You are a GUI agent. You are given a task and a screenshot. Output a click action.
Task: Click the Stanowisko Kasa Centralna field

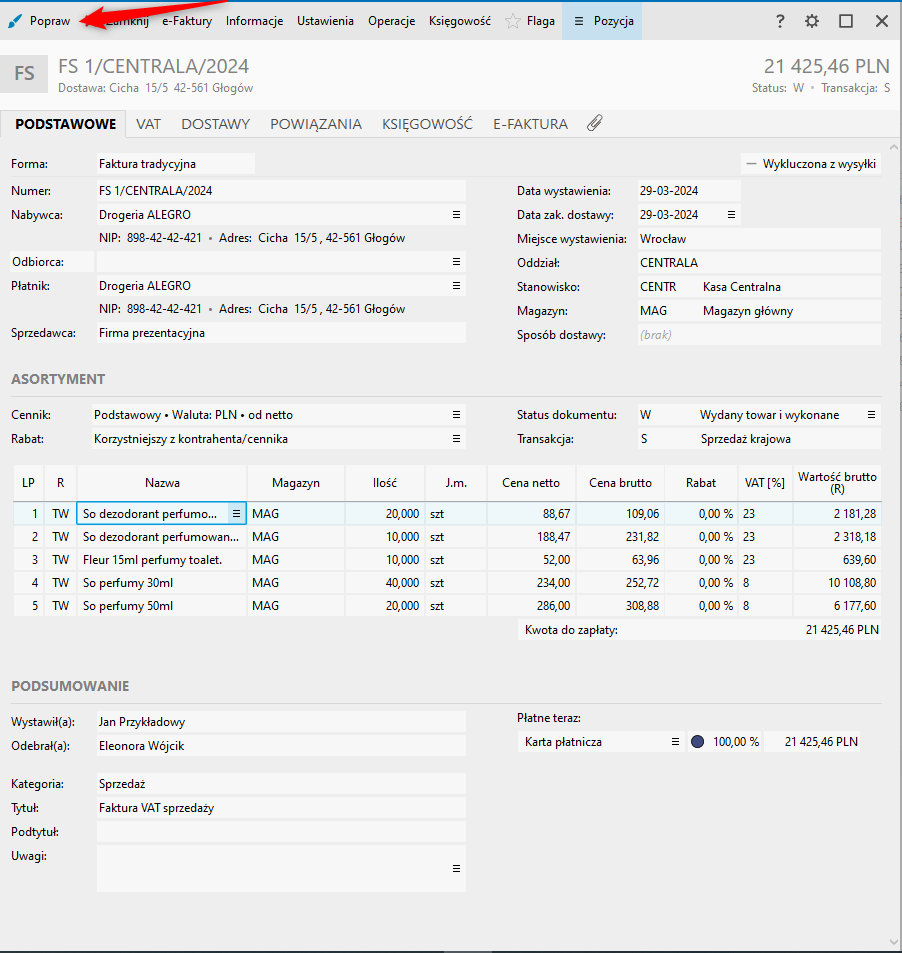coord(759,287)
